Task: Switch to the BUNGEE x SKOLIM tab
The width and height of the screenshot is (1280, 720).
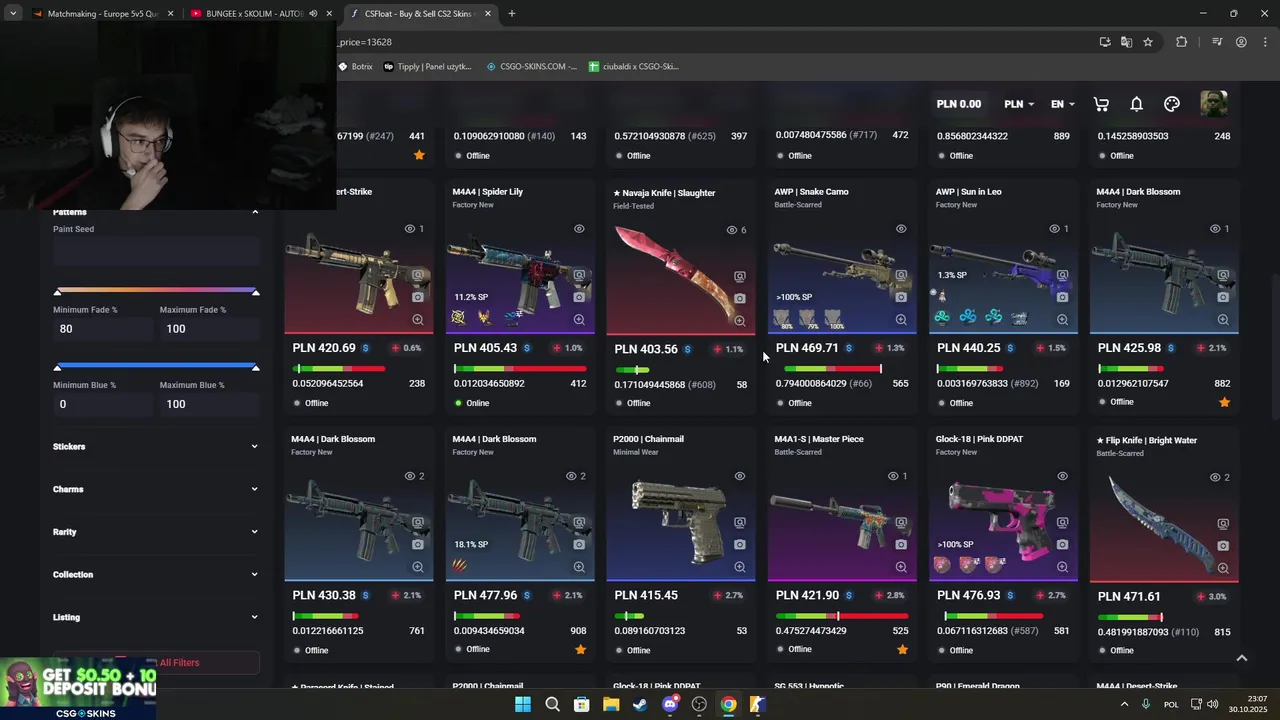Action: [260, 14]
